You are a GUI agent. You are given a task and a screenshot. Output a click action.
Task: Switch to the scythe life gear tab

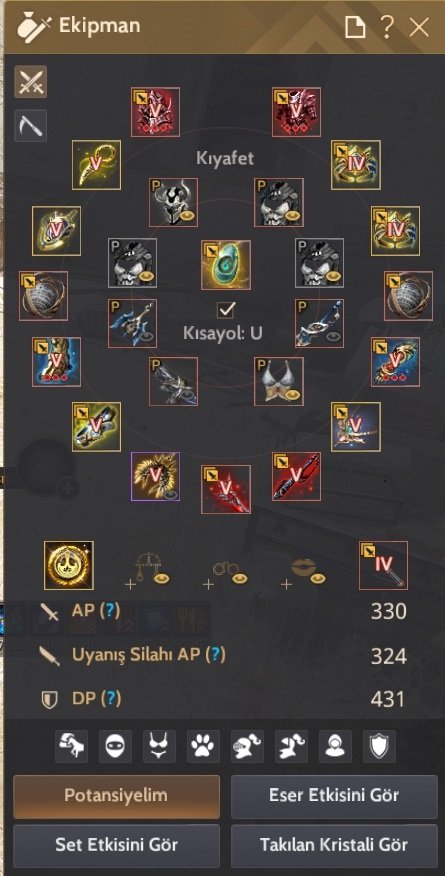(30, 126)
